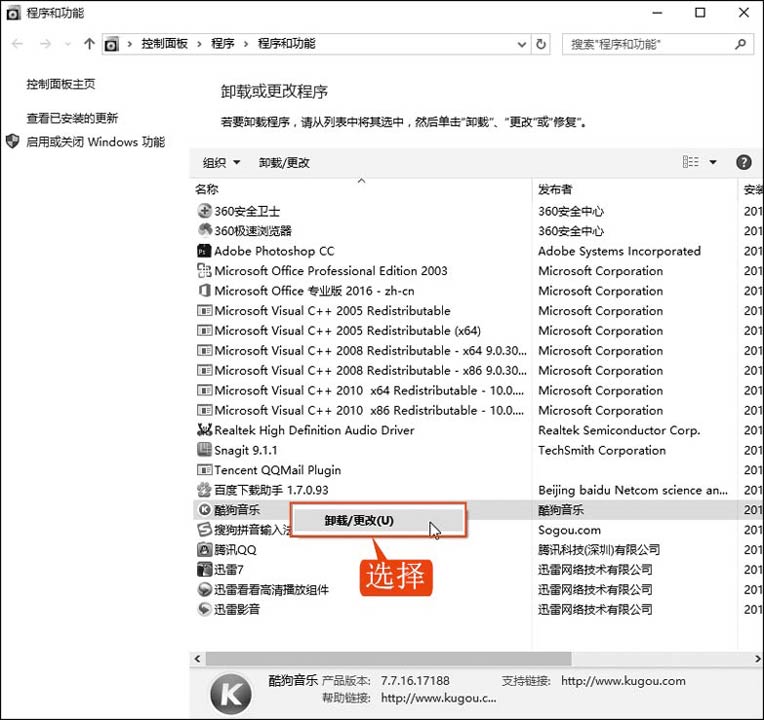This screenshot has height=720, width=764.
Task: Click the view layout icon
Action: pos(690,162)
